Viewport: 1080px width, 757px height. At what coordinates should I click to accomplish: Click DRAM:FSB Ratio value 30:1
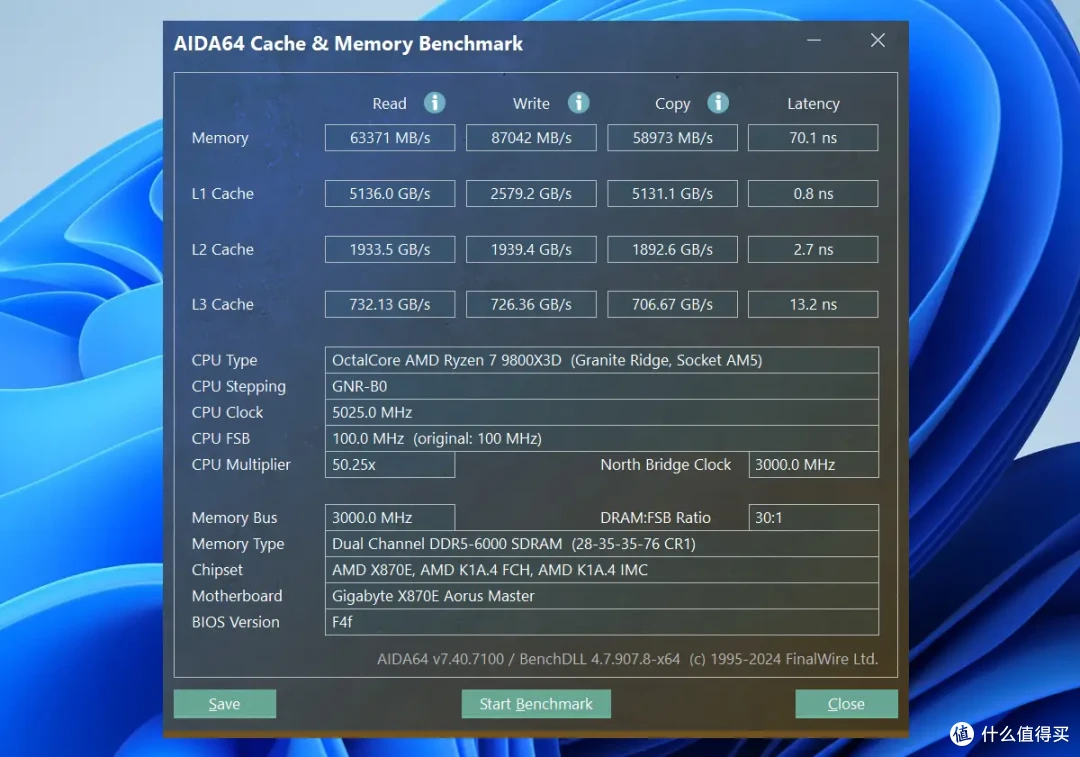click(813, 517)
